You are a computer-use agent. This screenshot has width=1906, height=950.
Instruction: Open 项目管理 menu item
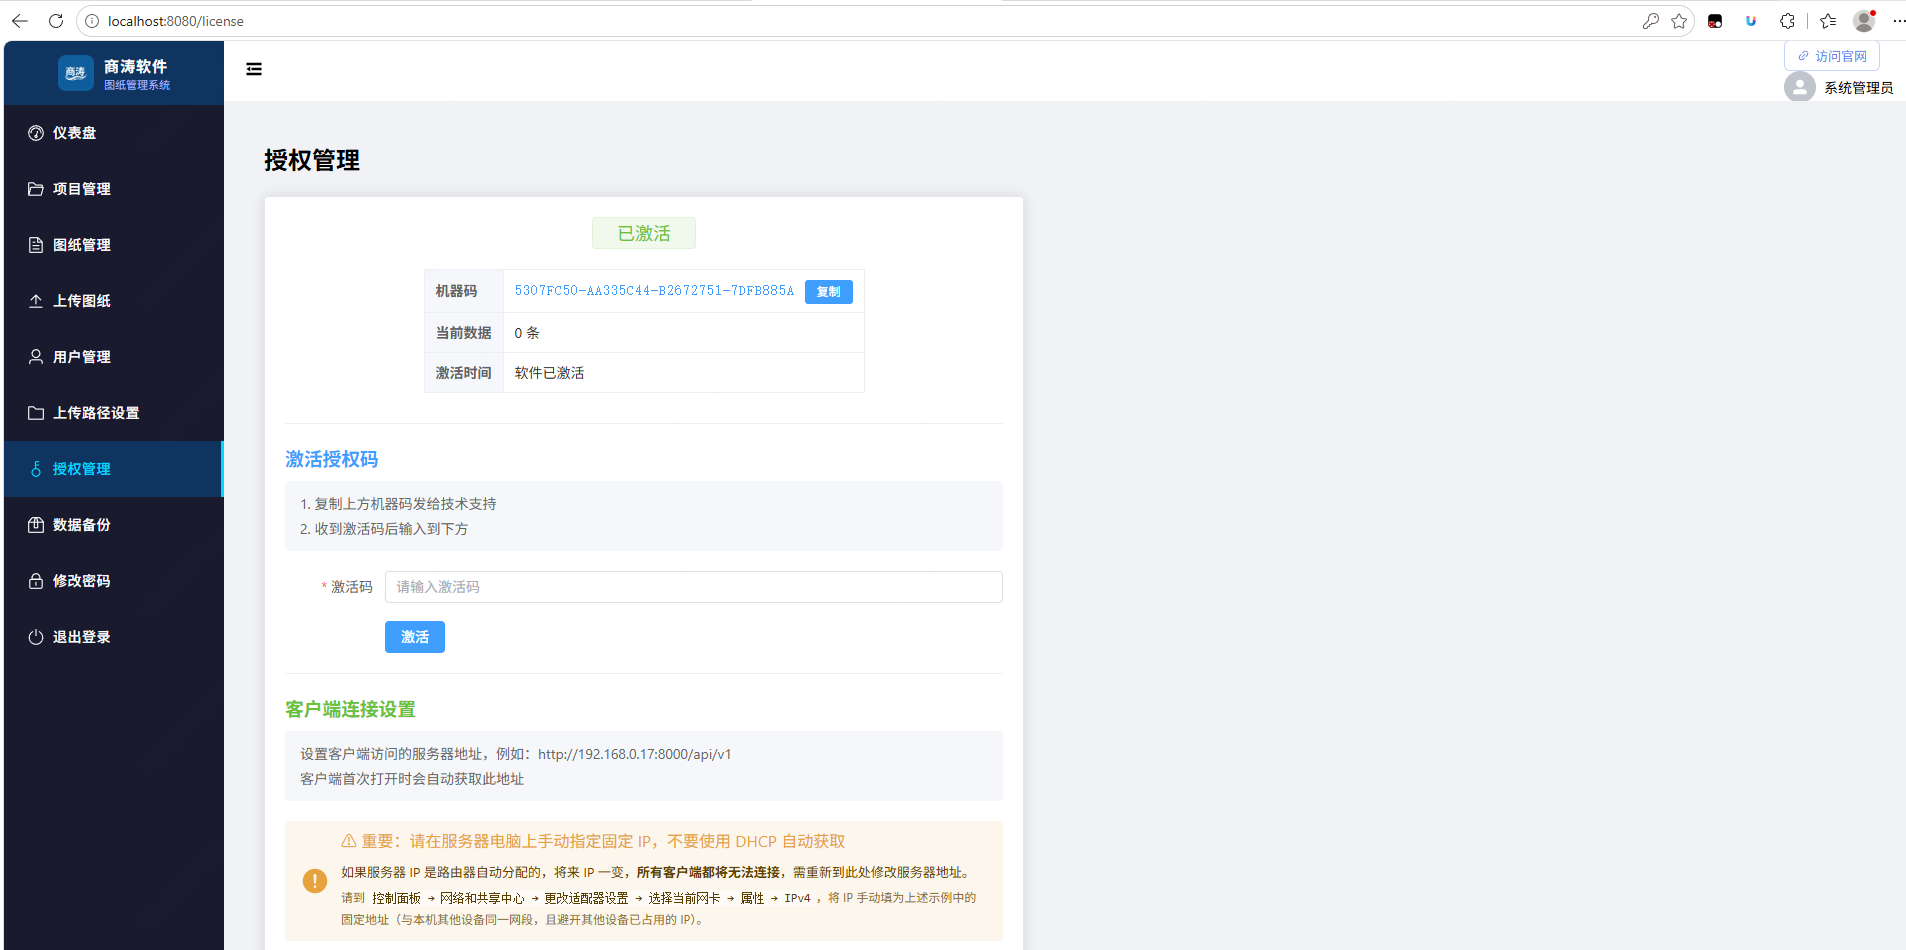[x=114, y=189]
